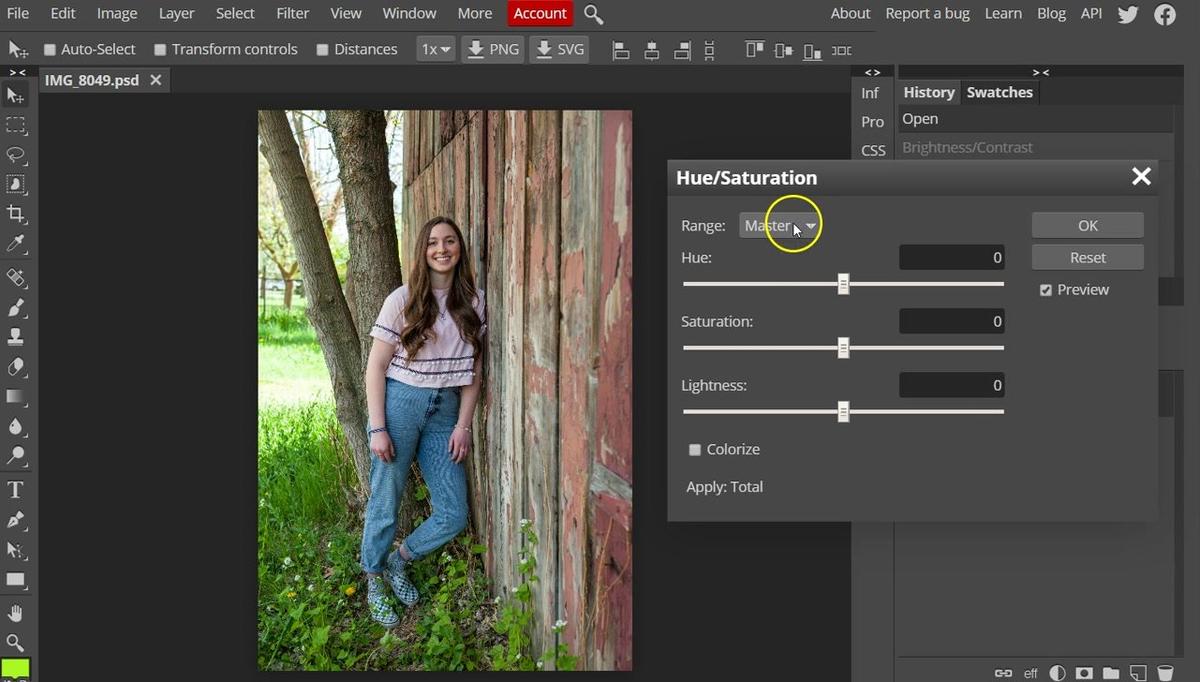Export using the PNG button

coord(492,49)
